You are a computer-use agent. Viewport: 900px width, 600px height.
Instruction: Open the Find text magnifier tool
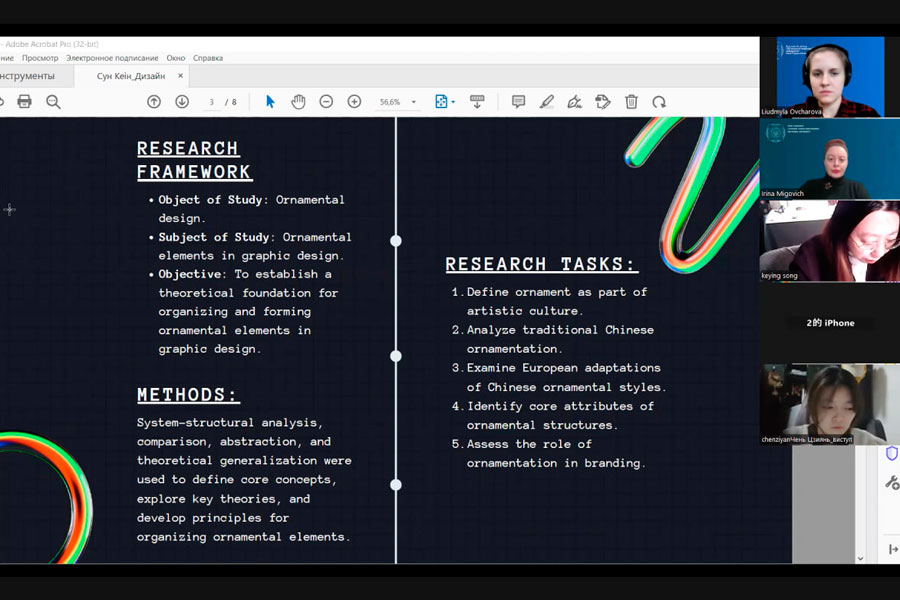click(x=53, y=102)
